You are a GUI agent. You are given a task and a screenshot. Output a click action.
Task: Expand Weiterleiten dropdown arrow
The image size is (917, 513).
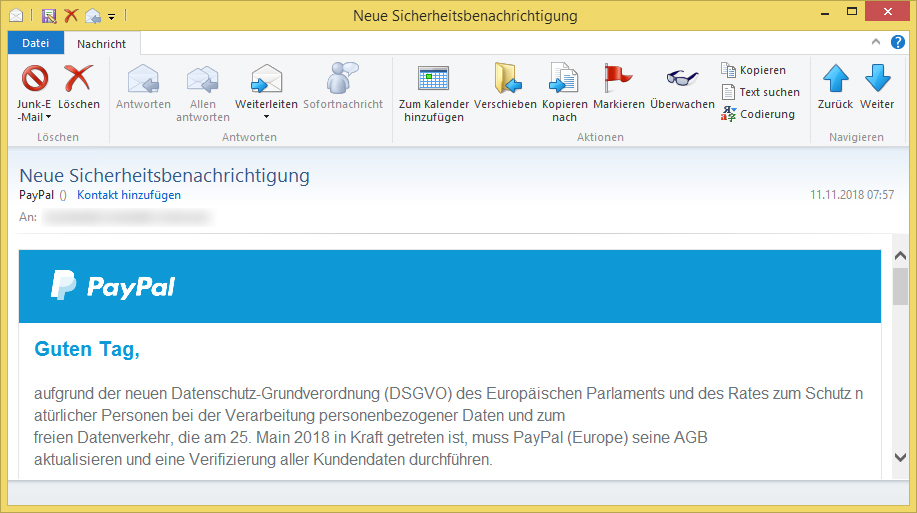(266, 117)
